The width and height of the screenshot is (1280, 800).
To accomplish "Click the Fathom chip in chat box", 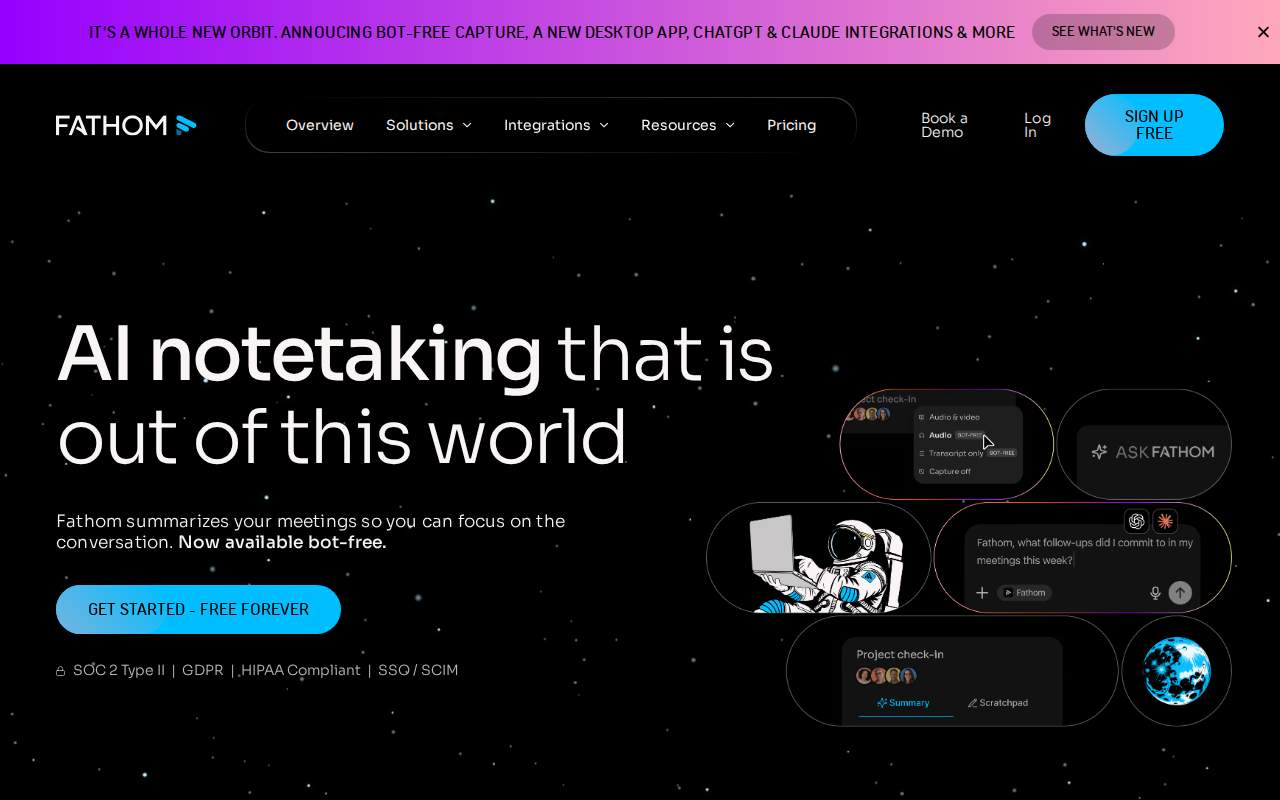I will click(x=1024, y=593).
